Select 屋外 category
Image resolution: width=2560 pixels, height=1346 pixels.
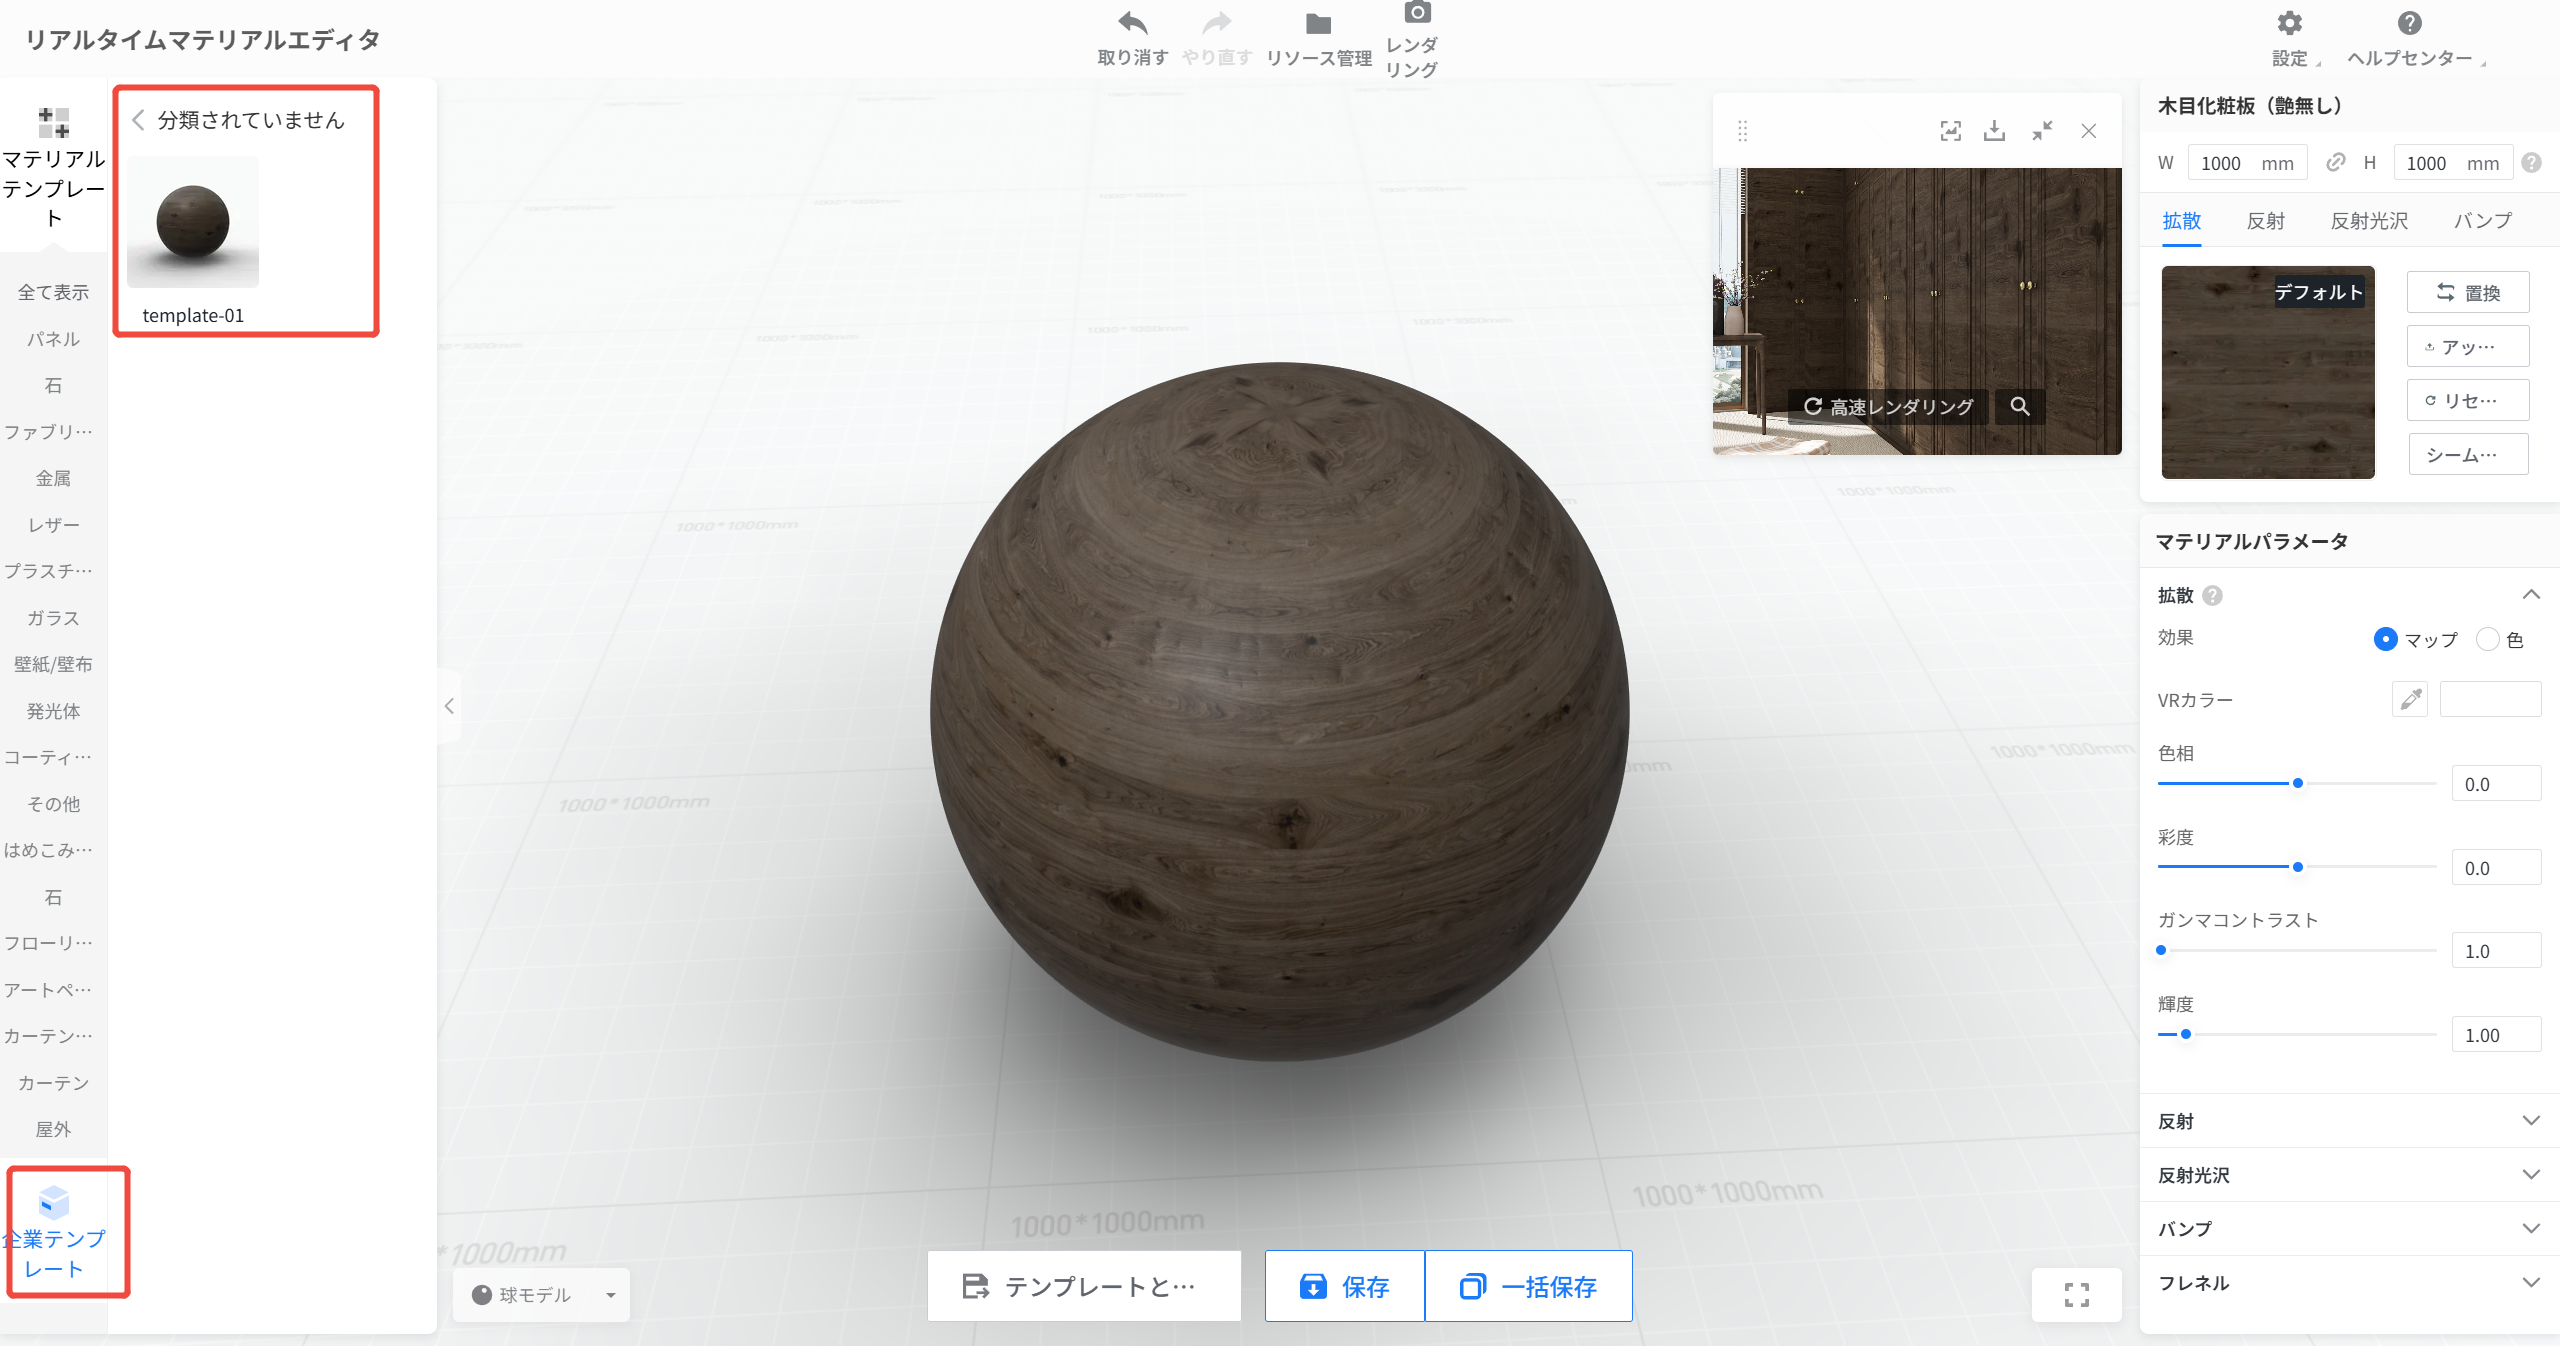pos(54,1129)
